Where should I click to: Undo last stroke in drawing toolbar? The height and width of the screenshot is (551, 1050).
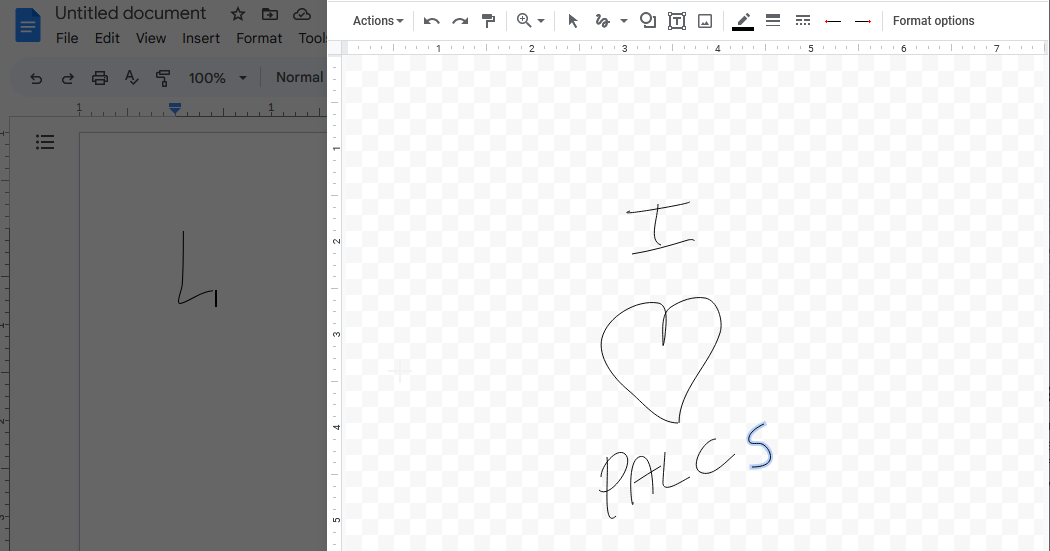[431, 21]
